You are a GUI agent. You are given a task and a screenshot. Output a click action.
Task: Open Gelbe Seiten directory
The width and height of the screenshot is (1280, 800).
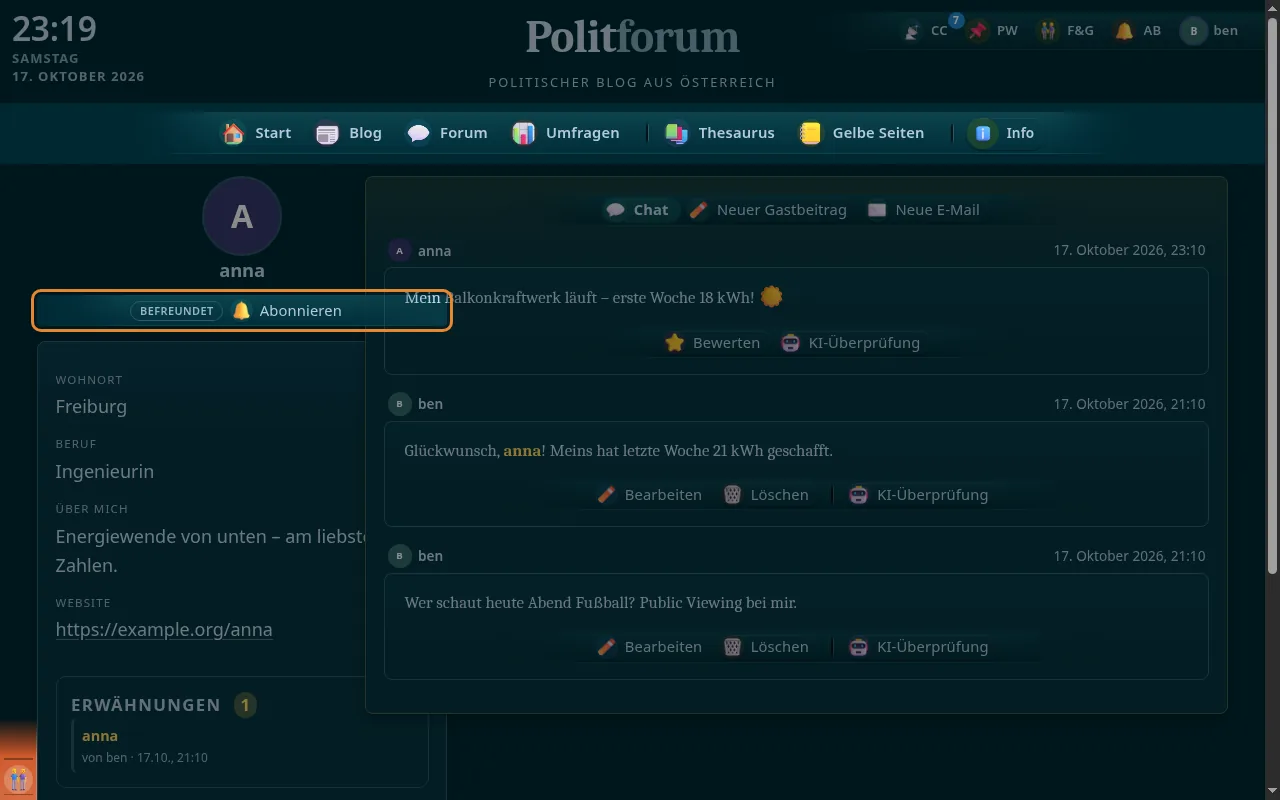[862, 133]
